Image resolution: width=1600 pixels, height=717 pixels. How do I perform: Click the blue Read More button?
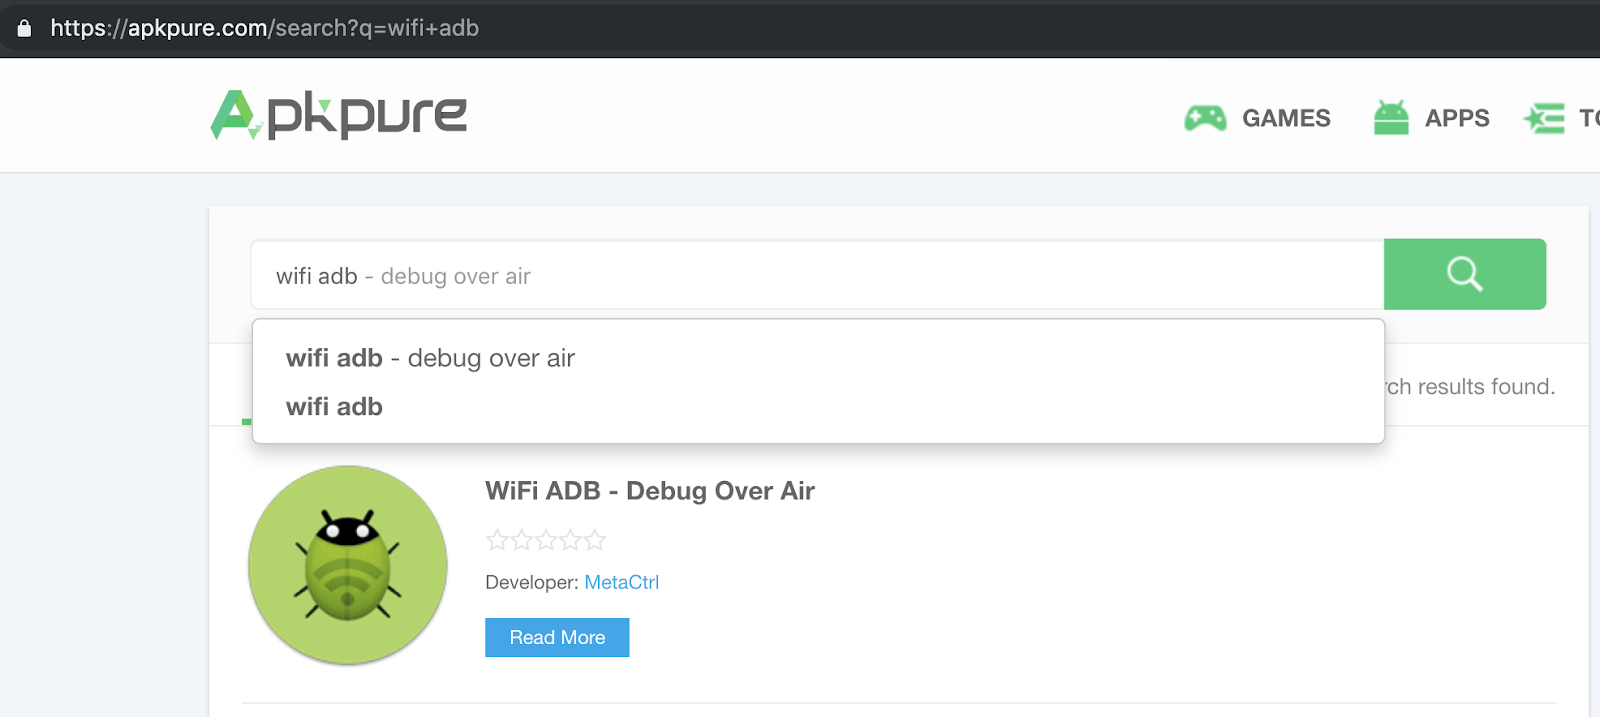(x=557, y=637)
